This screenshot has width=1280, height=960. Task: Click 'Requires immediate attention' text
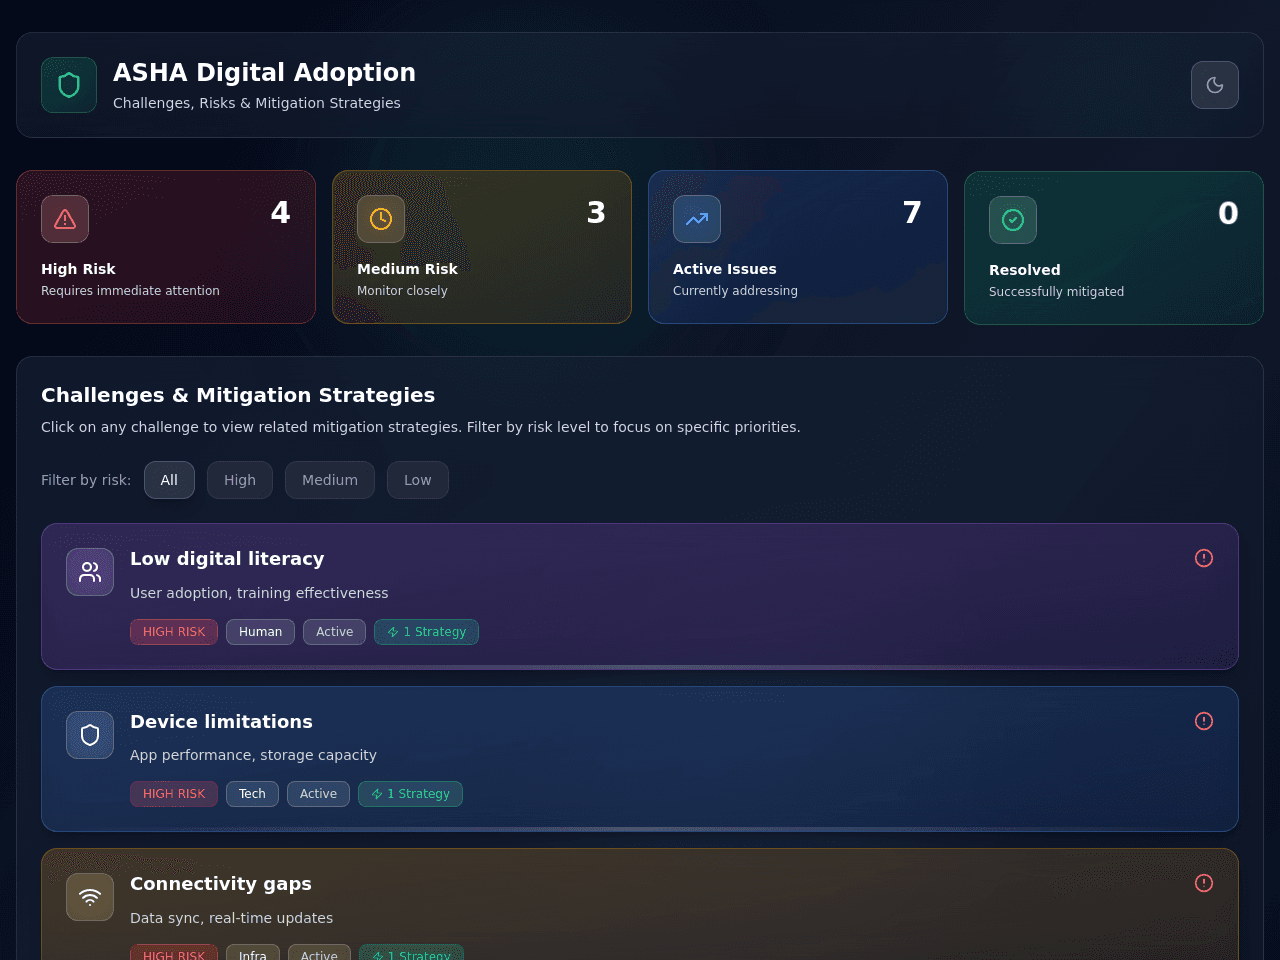[x=130, y=291]
